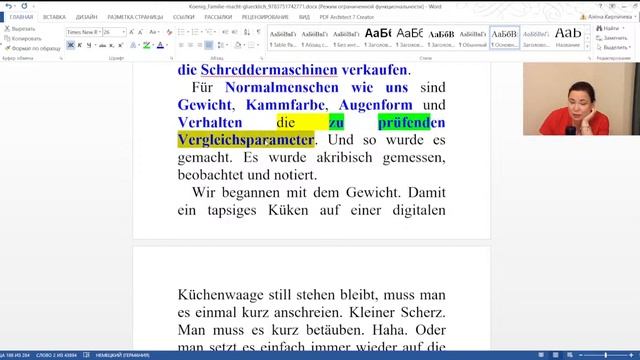Toggle Underline (Ч) formatting

point(89,45)
